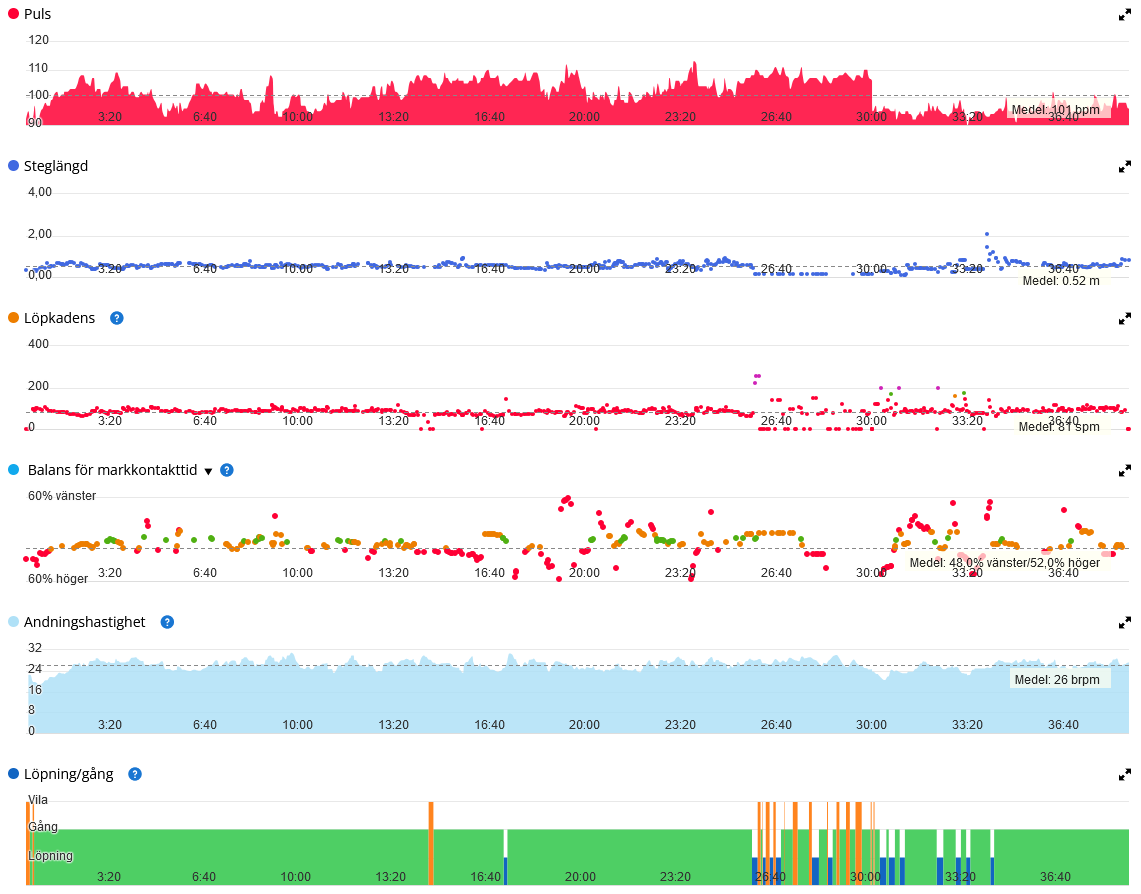Click the step length spike after 33:20
This screenshot has height=894, width=1141.
pos(987,234)
